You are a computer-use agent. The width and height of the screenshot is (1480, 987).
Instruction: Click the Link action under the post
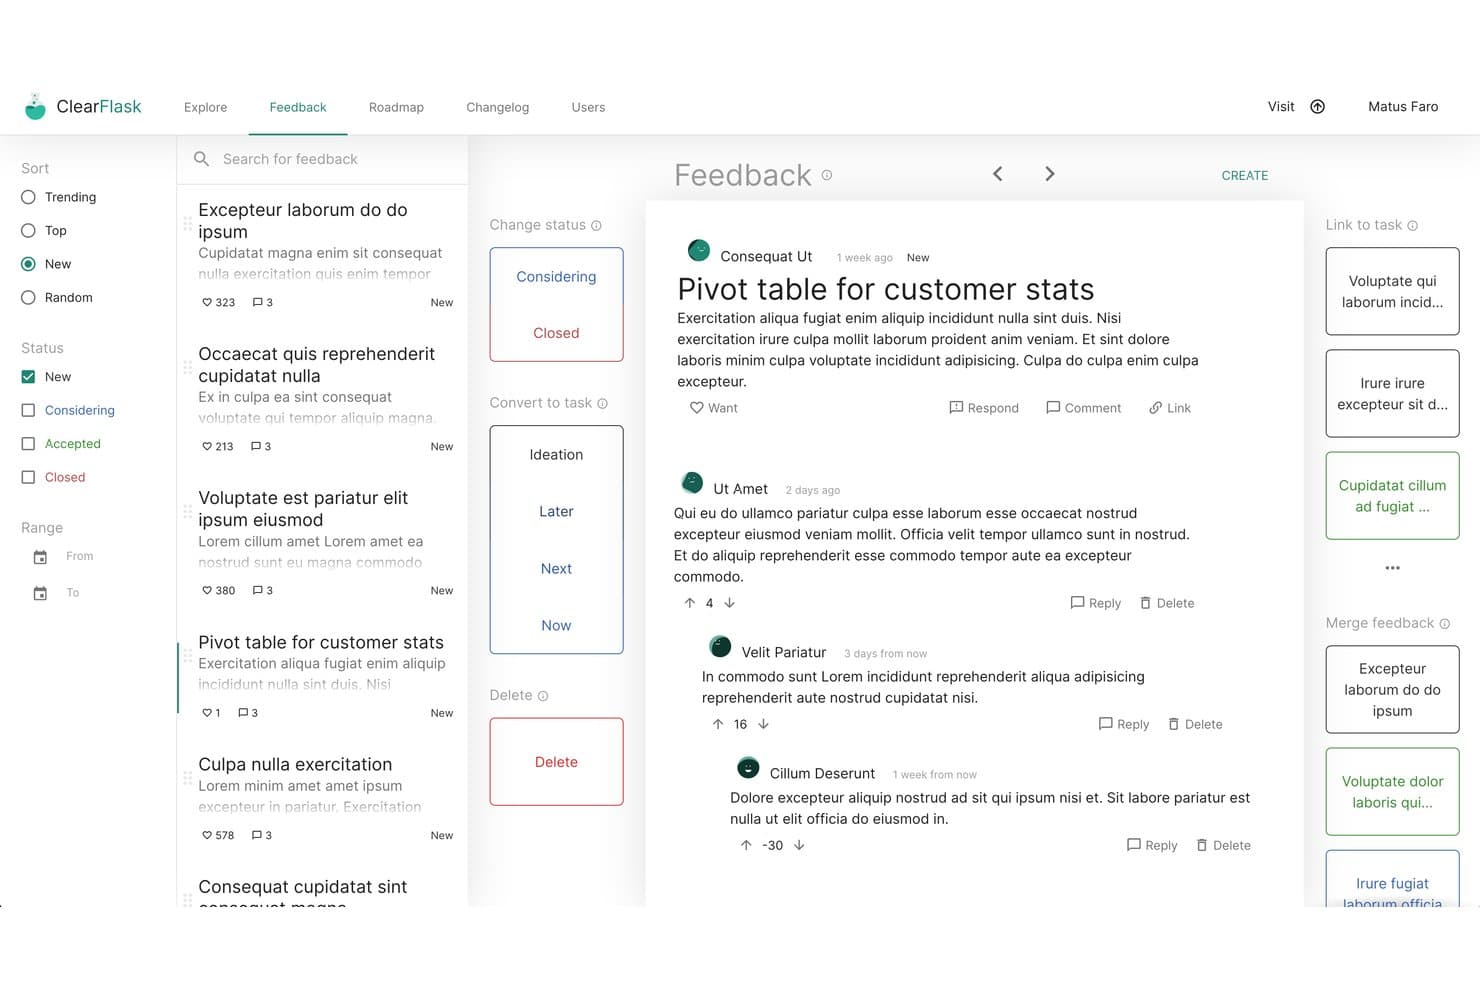click(x=1170, y=408)
